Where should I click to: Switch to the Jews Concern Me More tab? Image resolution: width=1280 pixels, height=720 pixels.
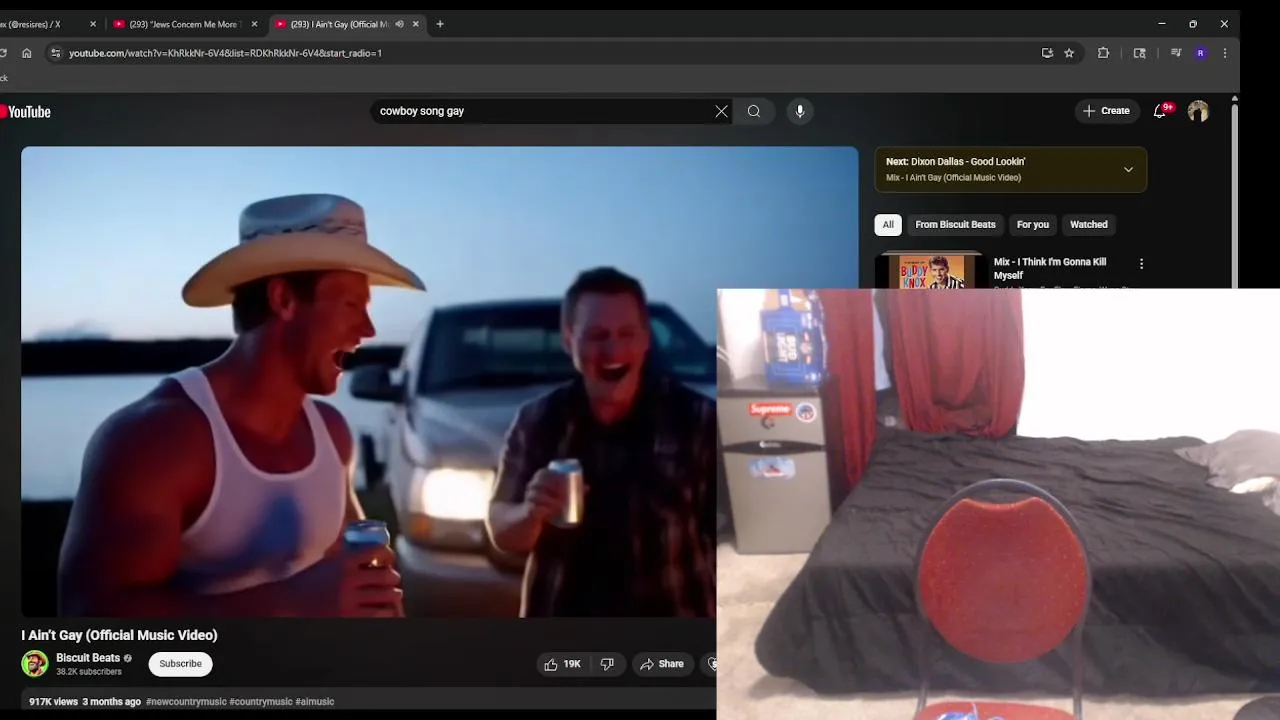186,24
